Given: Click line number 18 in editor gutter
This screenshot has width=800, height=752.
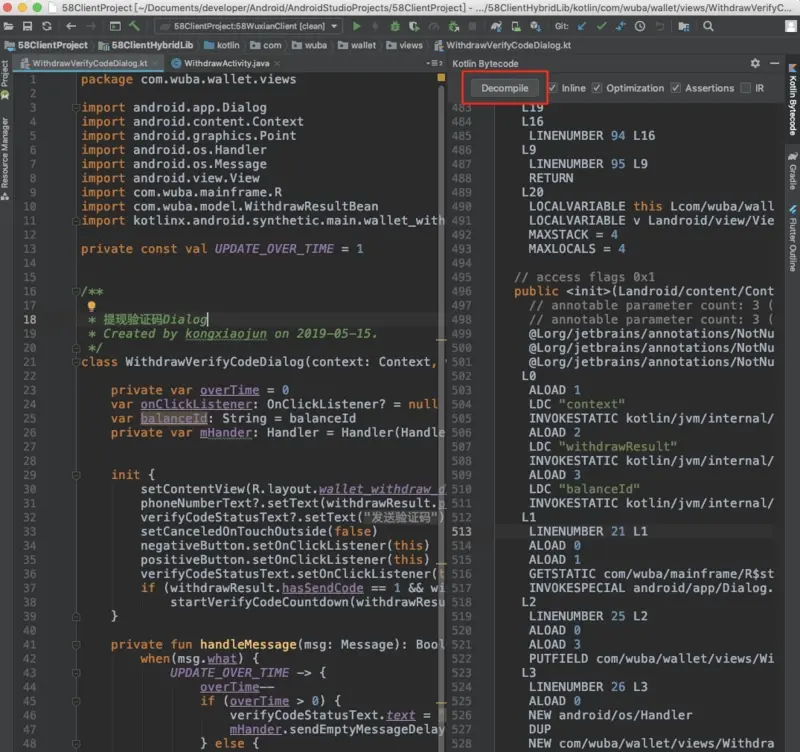Looking at the screenshot, I should (30, 319).
